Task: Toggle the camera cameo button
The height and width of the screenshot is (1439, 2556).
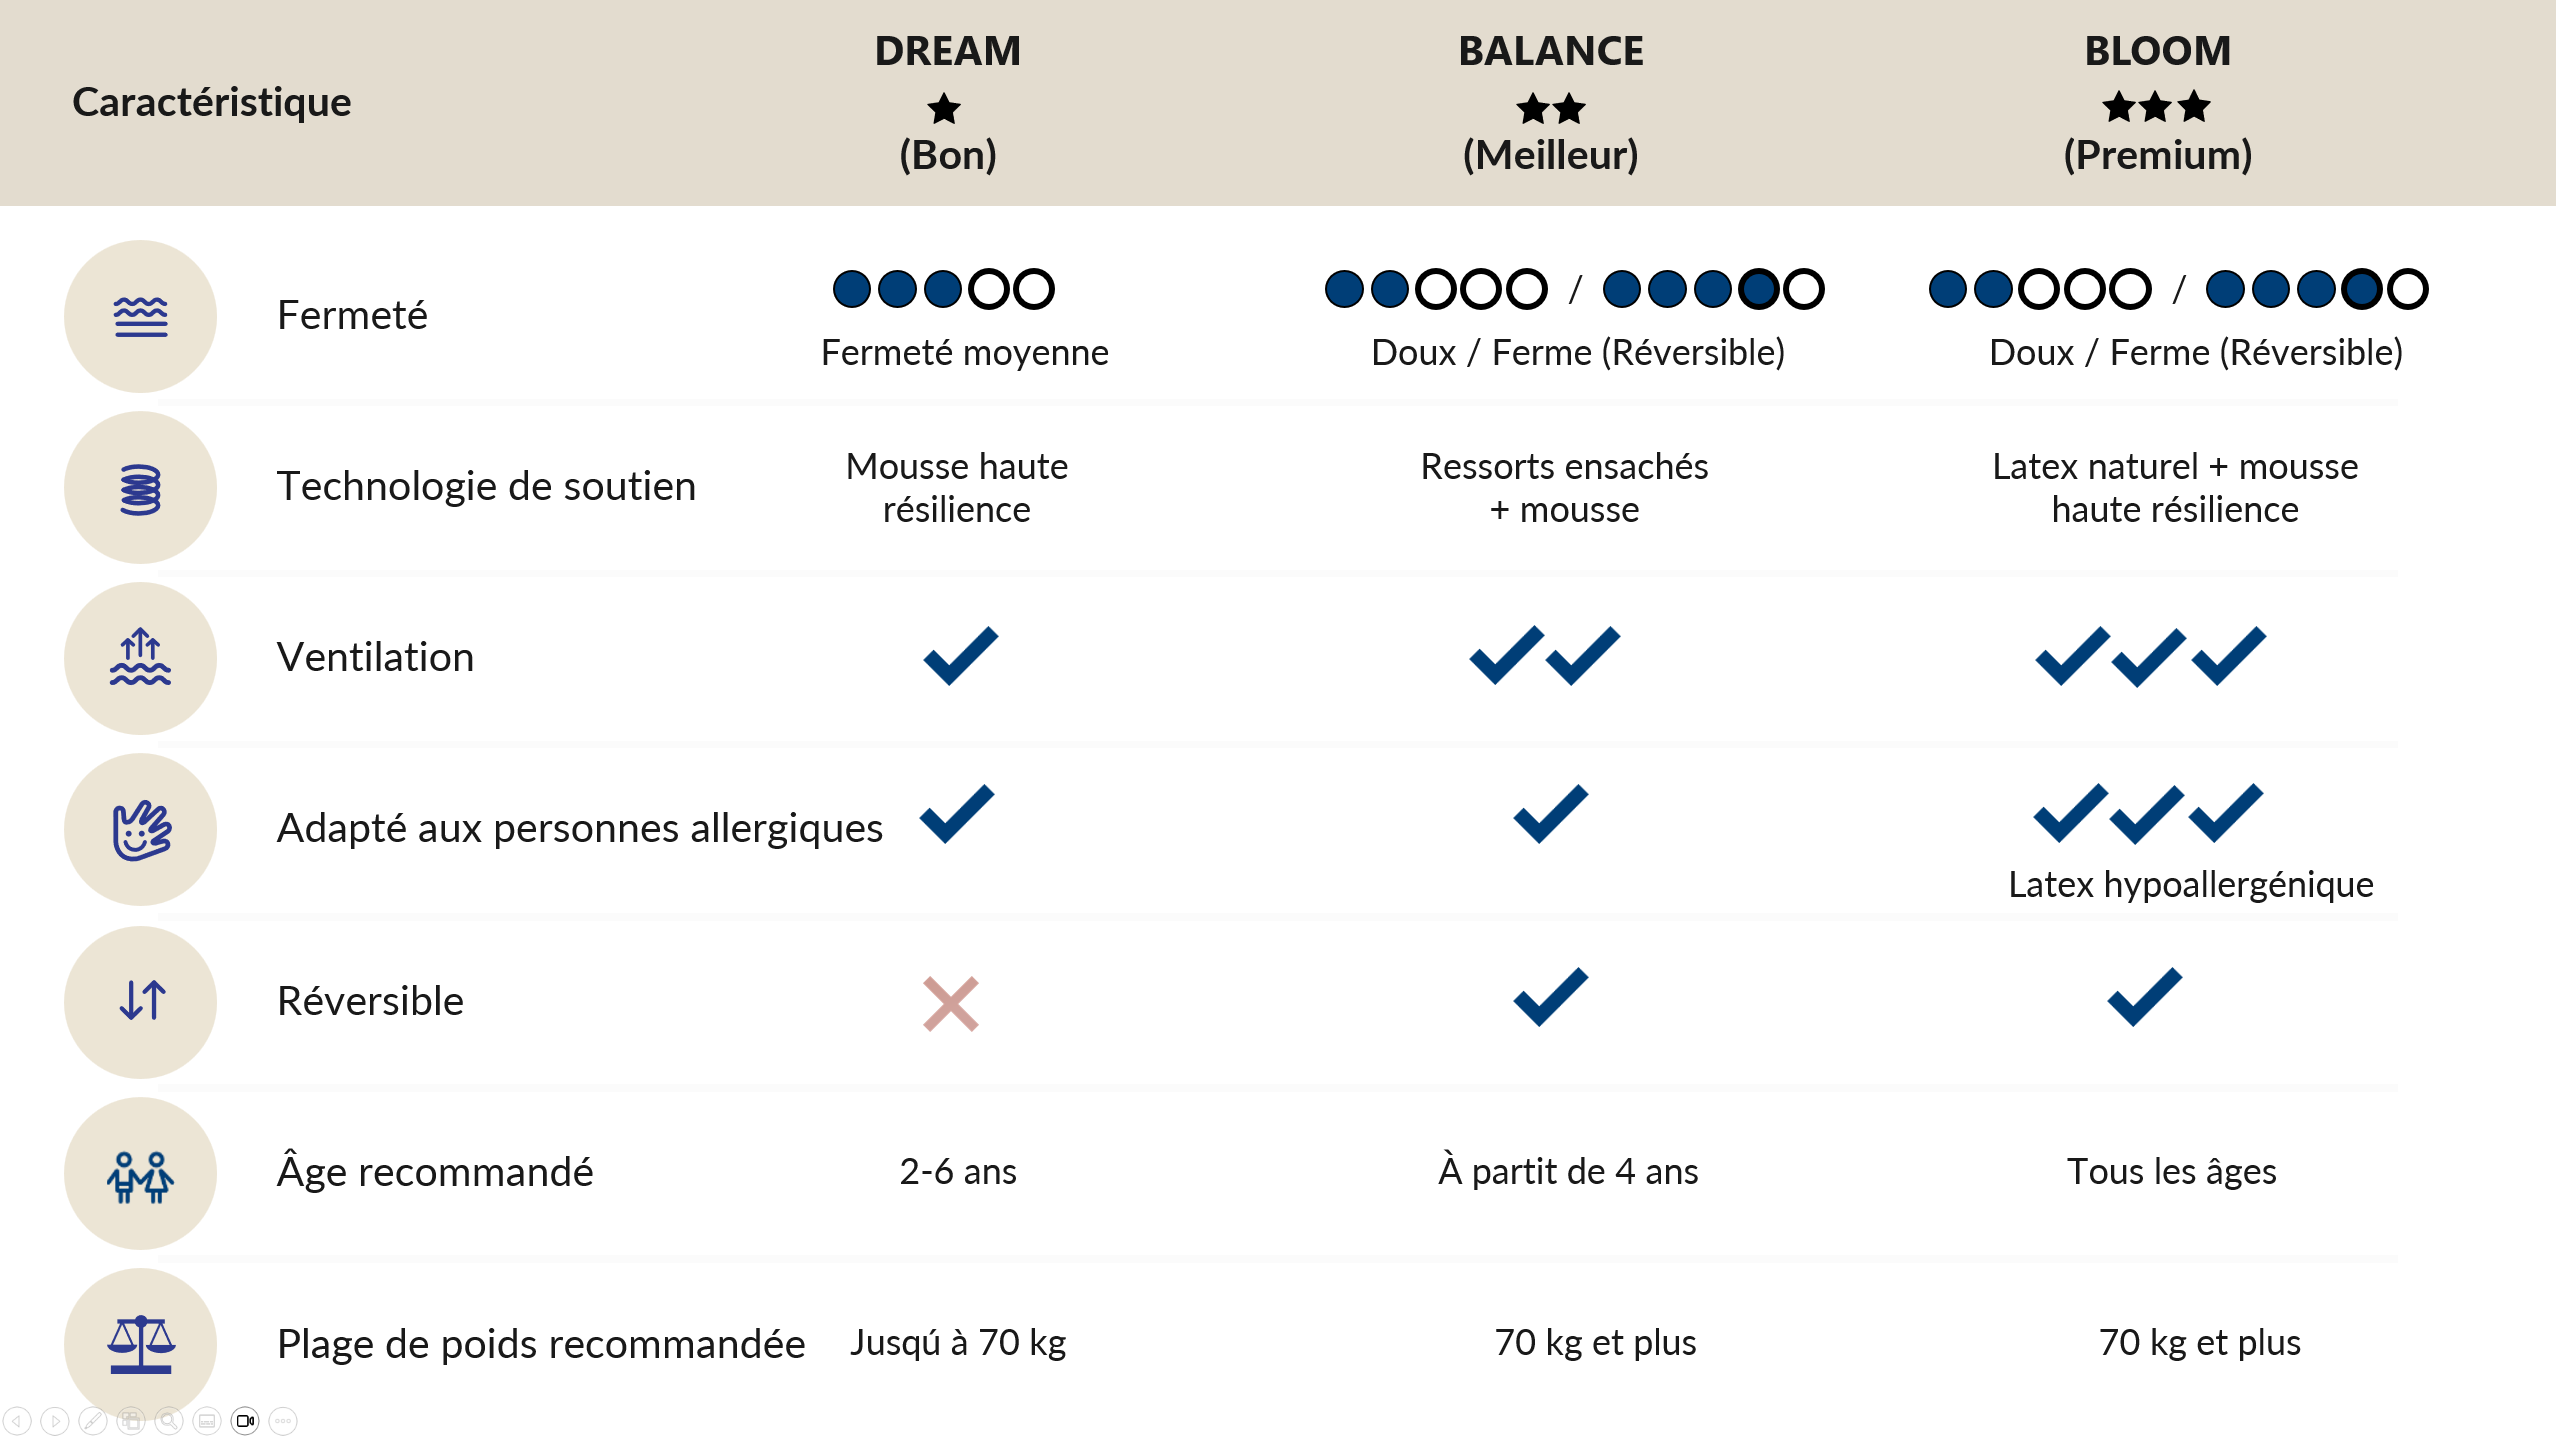Action: click(245, 1420)
